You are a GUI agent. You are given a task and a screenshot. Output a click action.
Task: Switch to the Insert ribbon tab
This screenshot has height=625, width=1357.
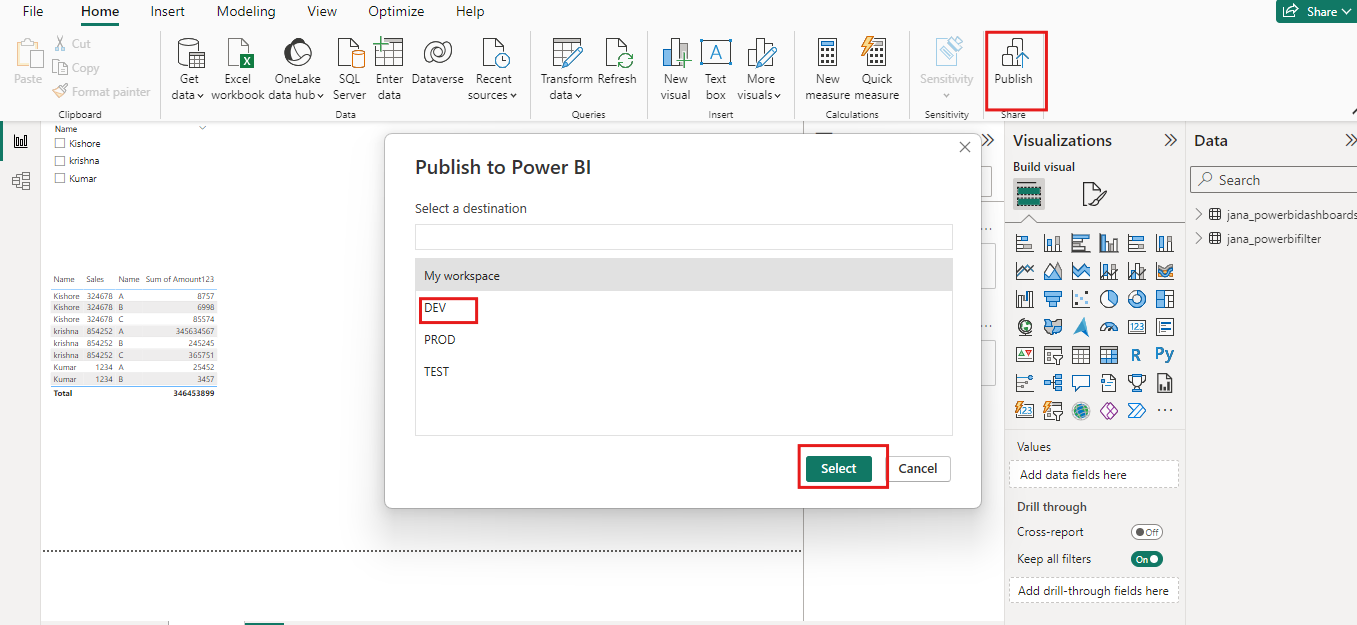[167, 12]
